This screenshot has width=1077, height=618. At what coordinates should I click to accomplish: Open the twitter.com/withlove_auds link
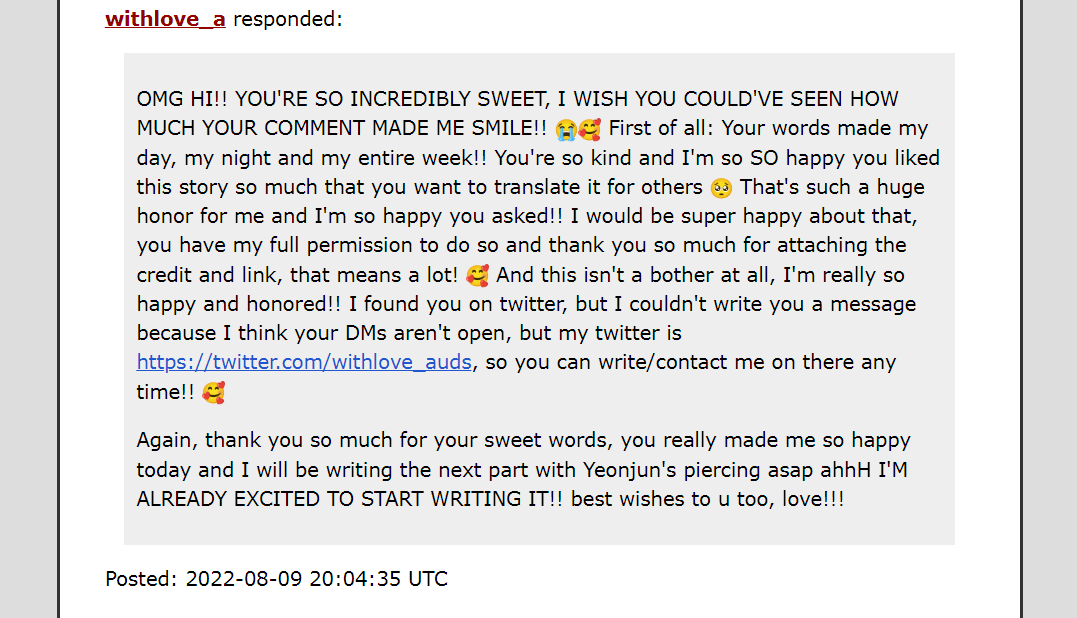304,362
